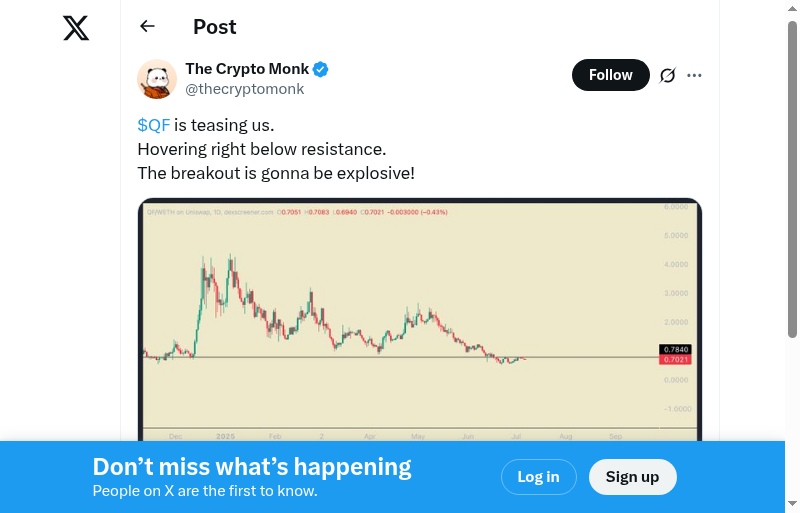800x513 pixels.
Task: Click the Post page heading
Action: click(x=215, y=27)
